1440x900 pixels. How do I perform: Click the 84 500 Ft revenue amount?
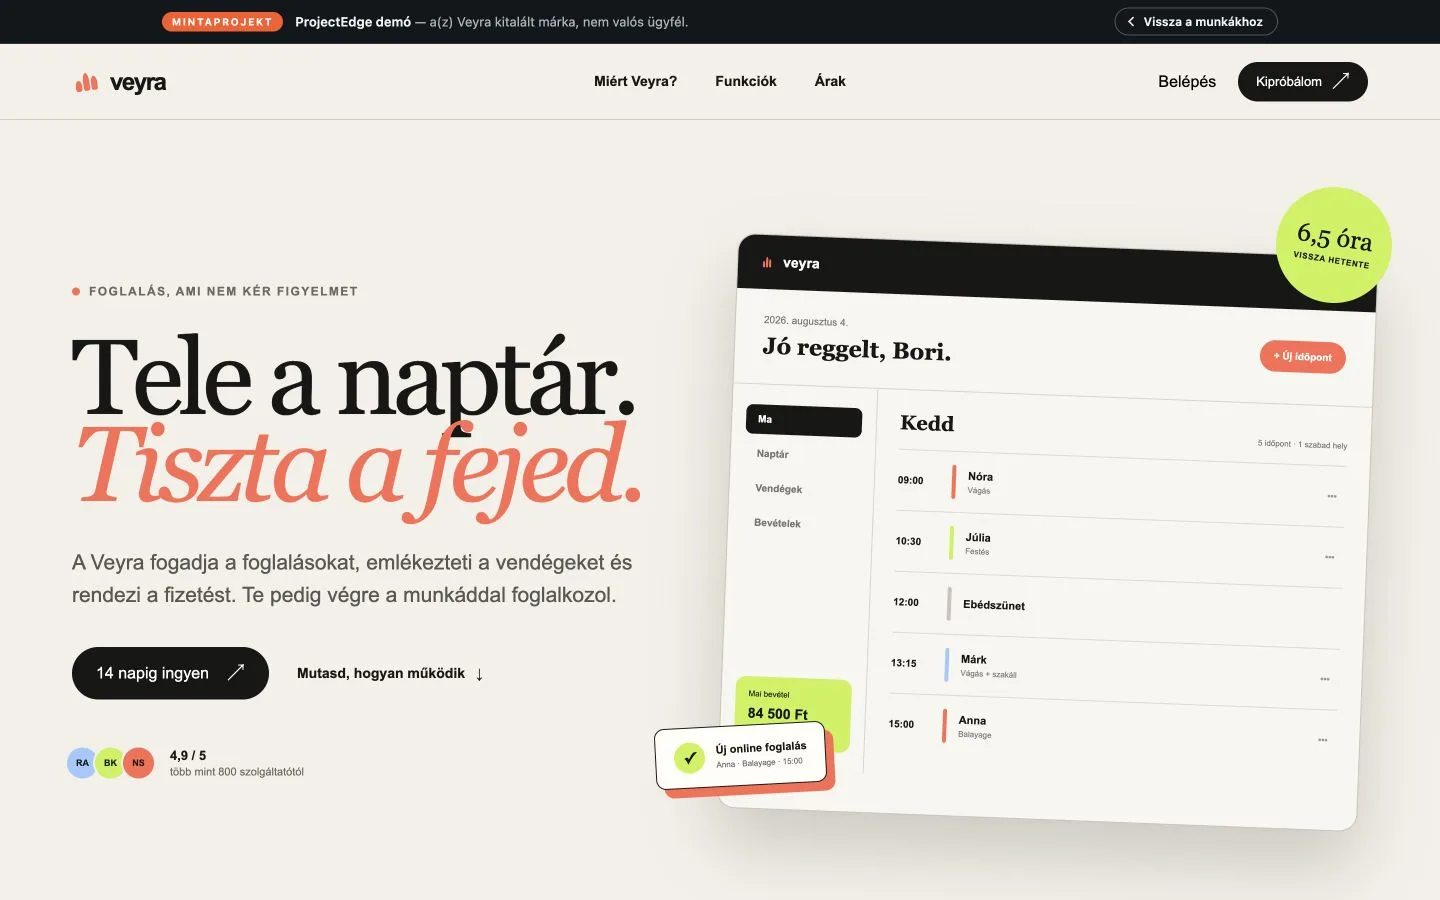778,713
